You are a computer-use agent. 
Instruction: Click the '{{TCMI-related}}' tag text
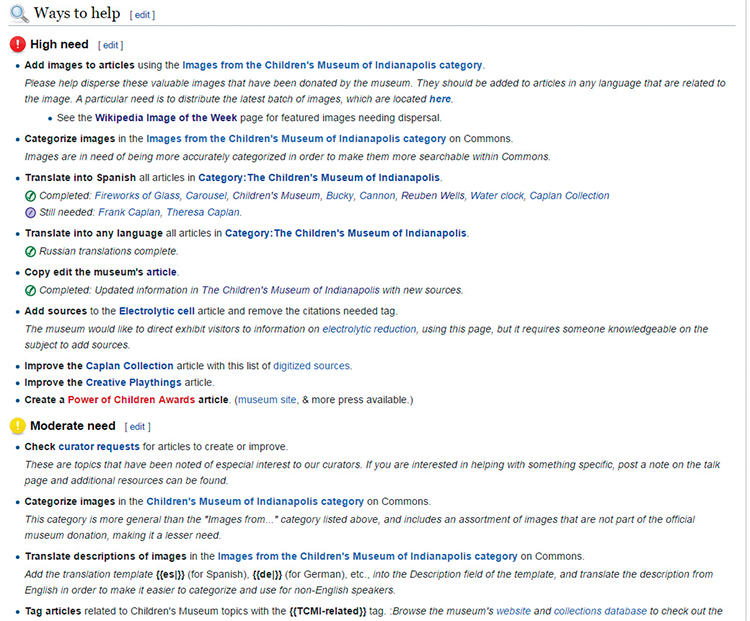[x=328, y=611]
